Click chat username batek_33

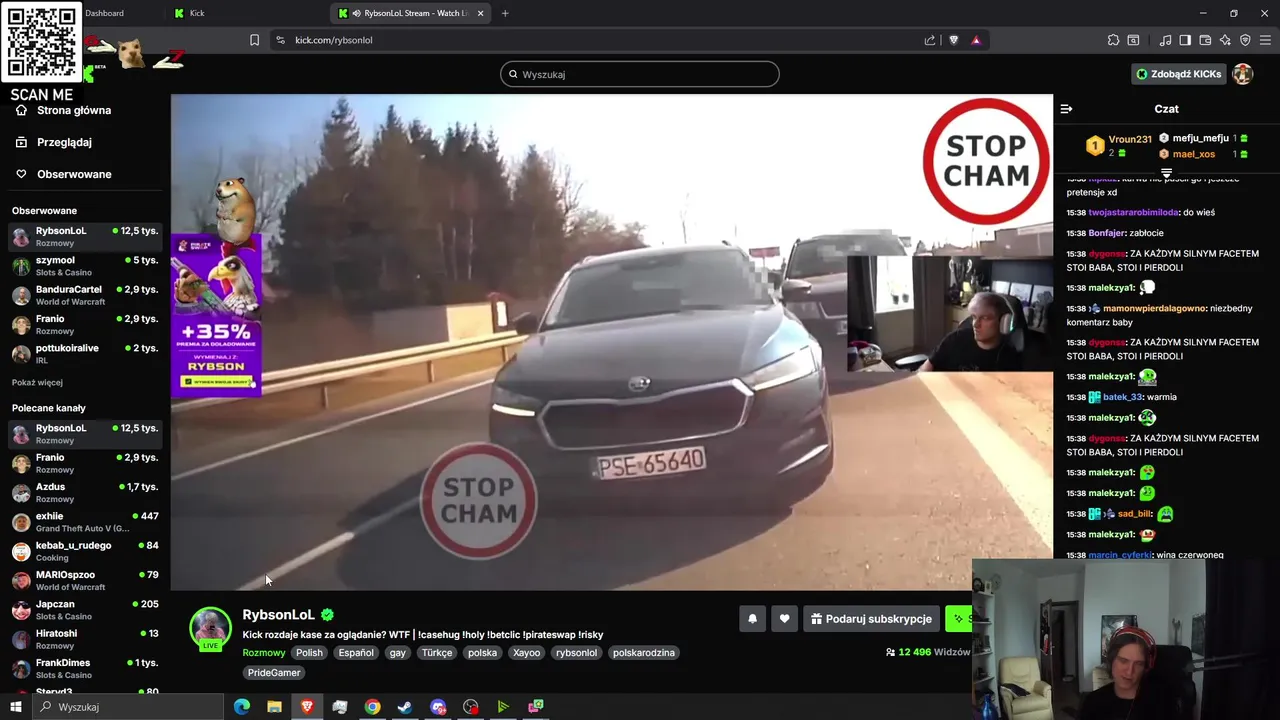(1122, 397)
